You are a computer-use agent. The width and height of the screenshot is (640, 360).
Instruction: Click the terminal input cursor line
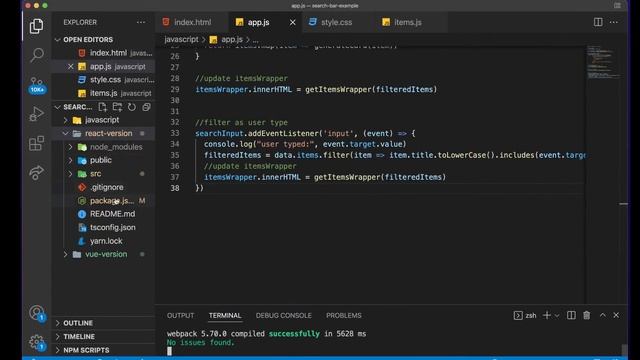point(169,351)
